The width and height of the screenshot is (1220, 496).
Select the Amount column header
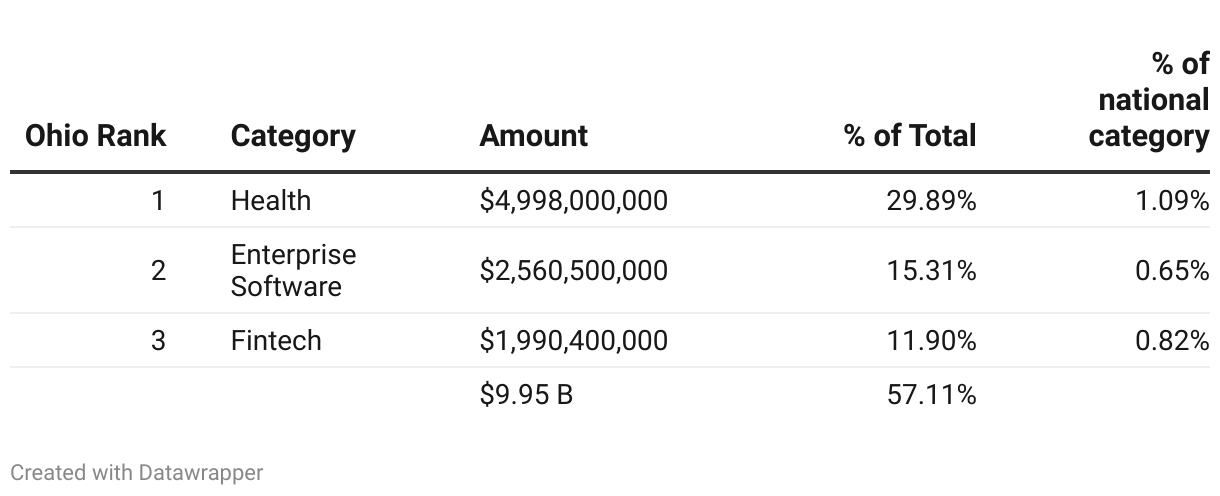point(534,136)
